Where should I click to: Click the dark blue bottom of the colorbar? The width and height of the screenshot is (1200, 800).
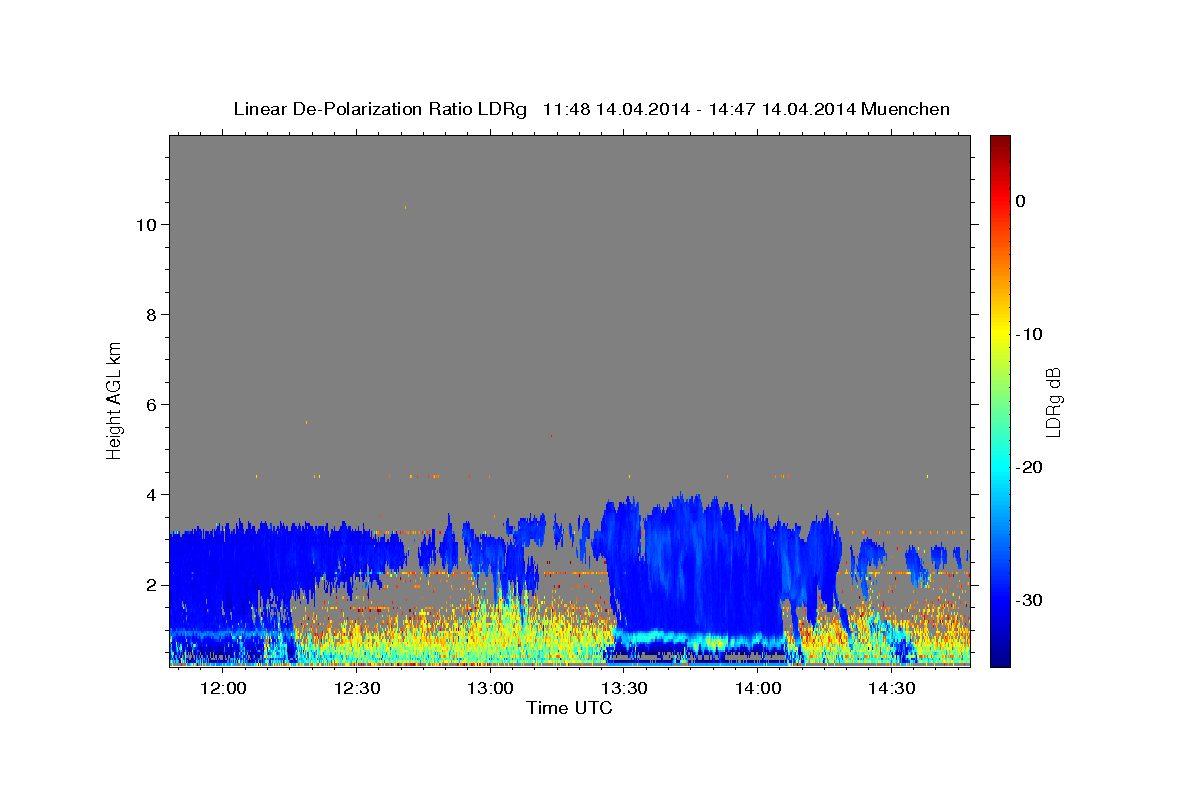pyautogui.click(x=1000, y=658)
